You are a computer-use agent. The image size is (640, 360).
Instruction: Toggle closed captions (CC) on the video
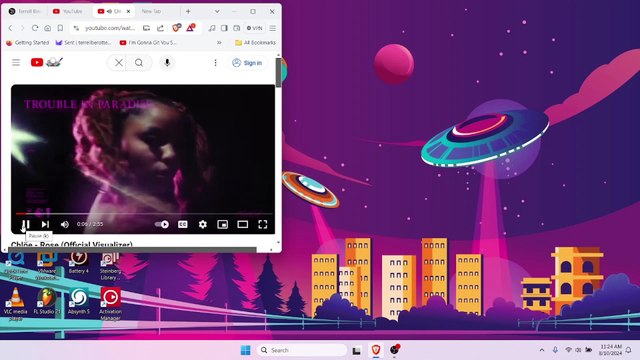coord(182,224)
